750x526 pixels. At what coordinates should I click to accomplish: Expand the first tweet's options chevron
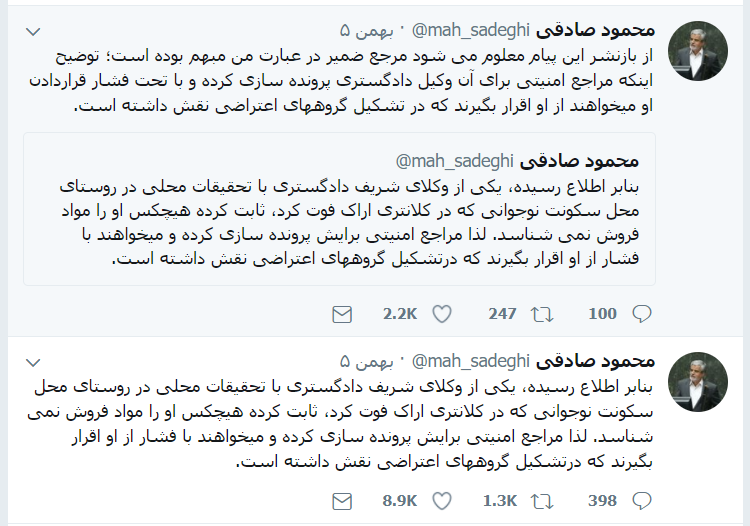pyautogui.click(x=32, y=25)
